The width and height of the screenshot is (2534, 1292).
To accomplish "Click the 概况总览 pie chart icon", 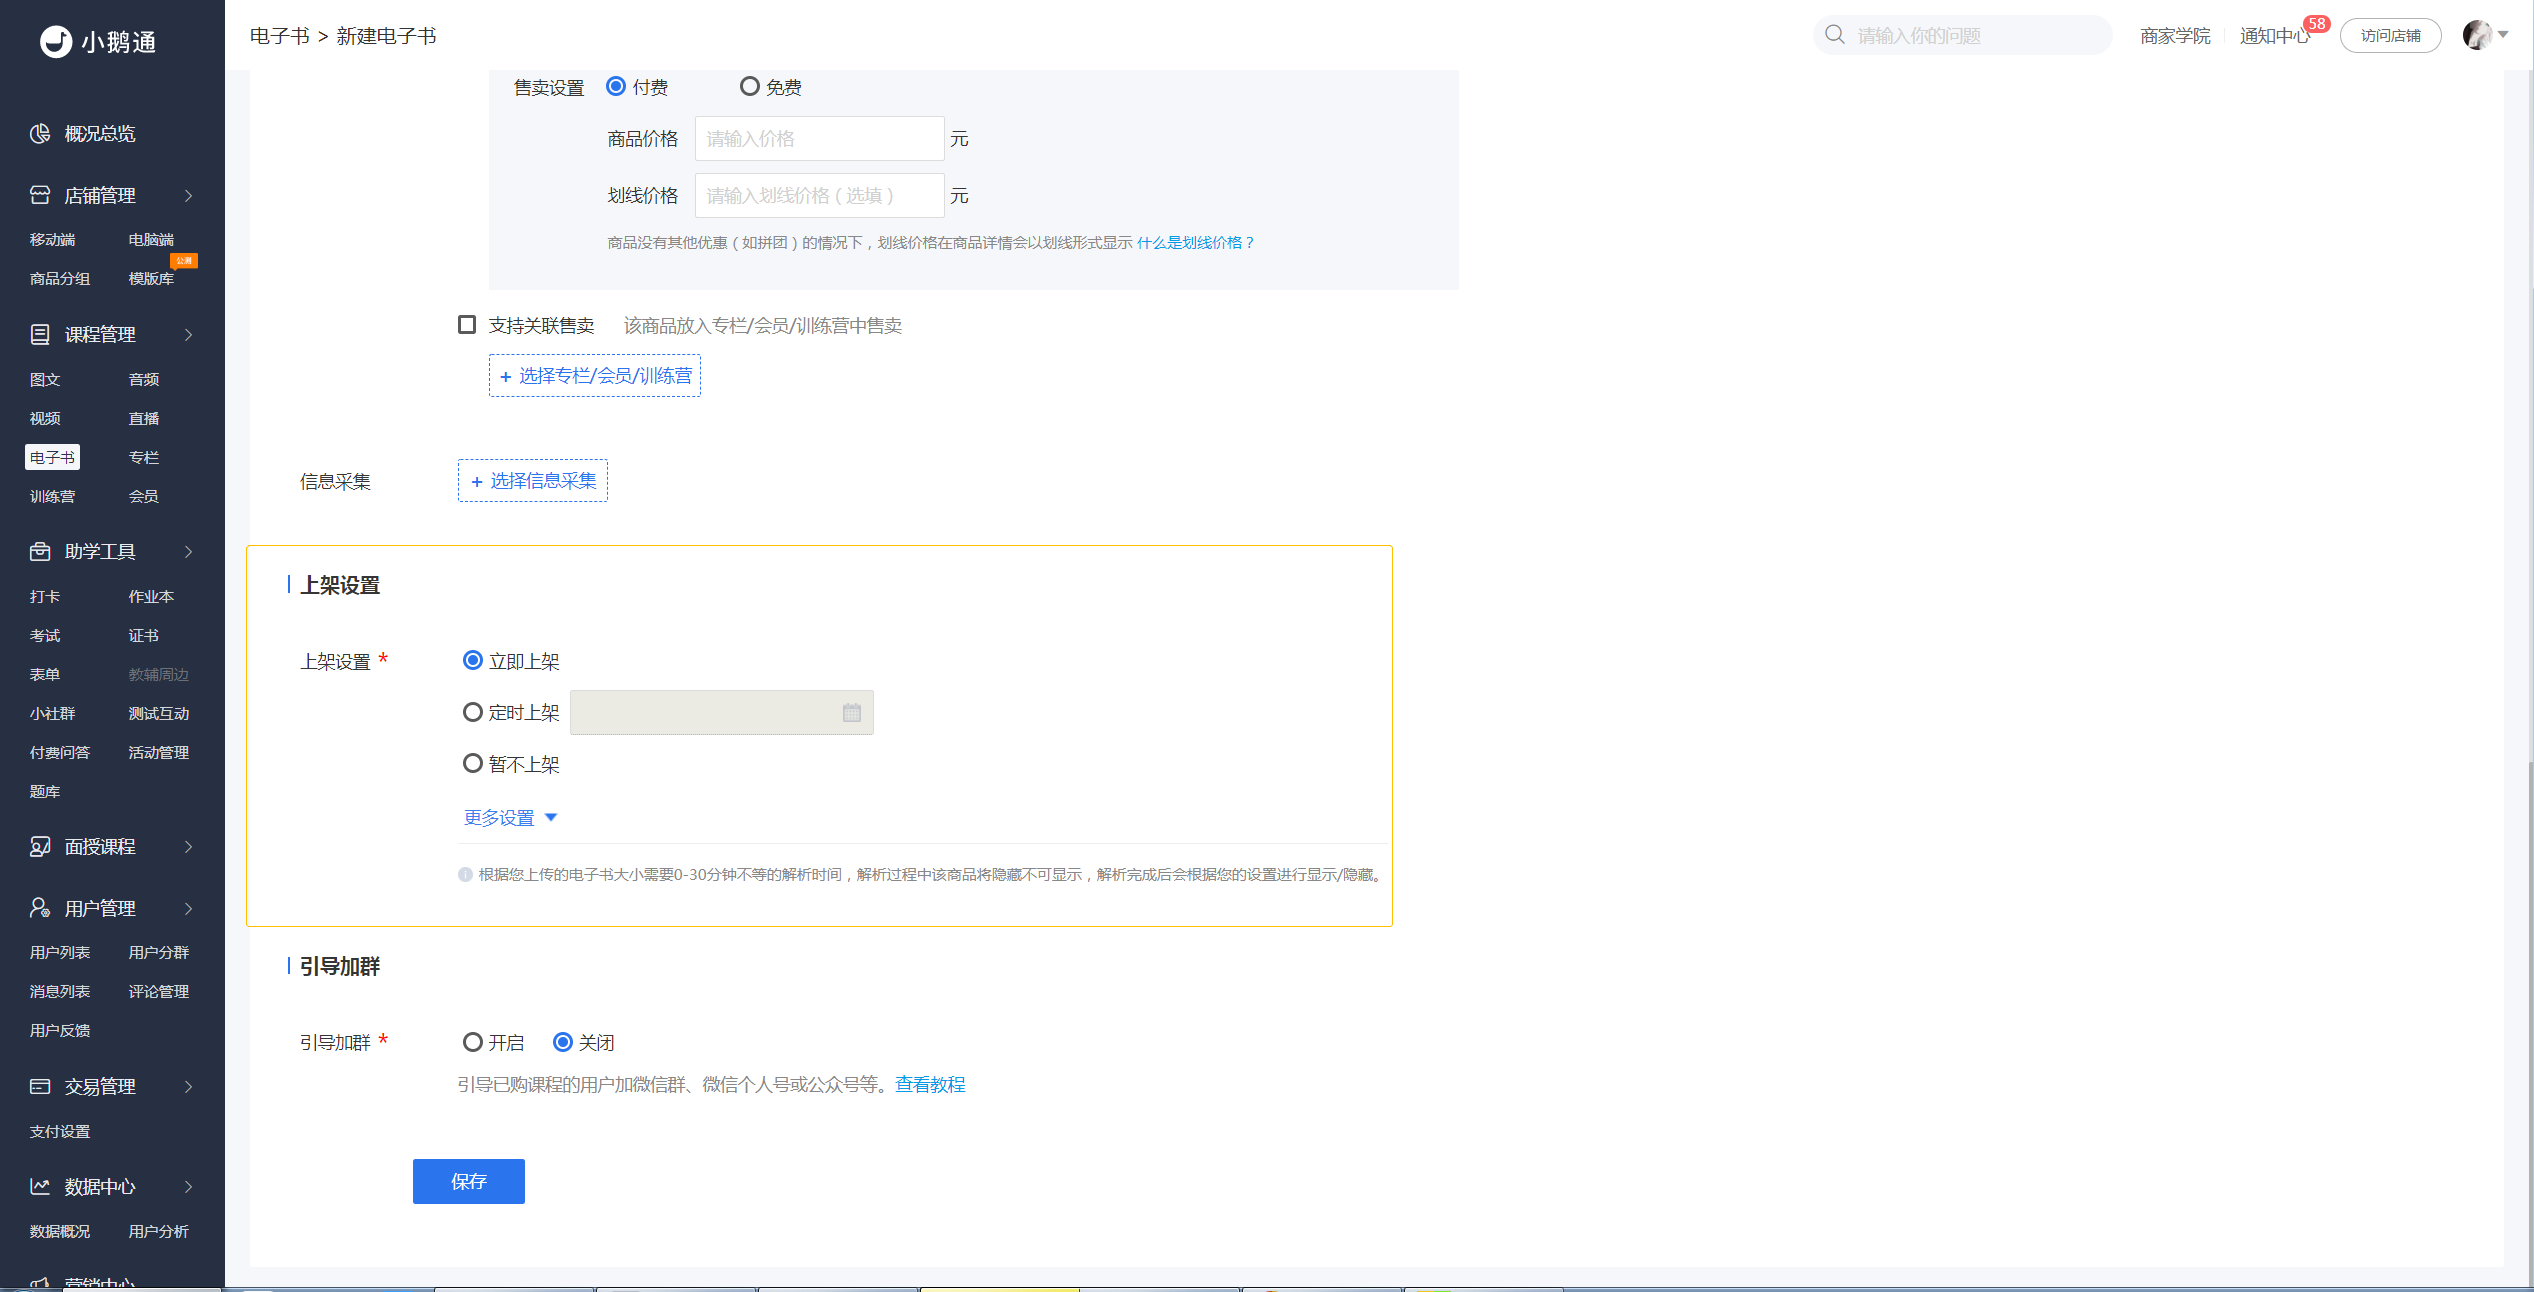I will point(40,134).
